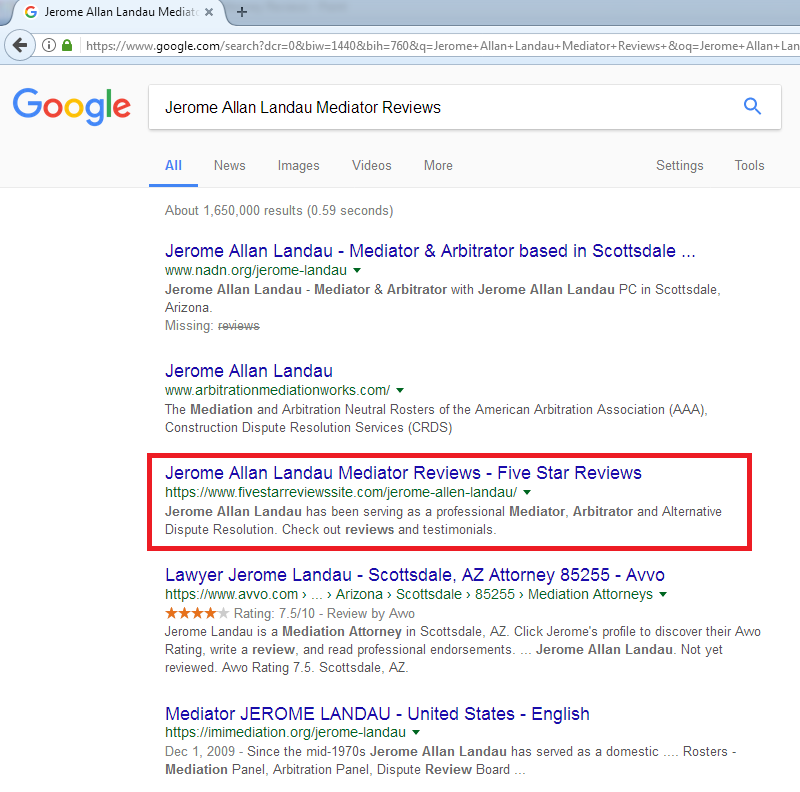Select the All results tab
The width and height of the screenshot is (800, 792).
tap(173, 166)
